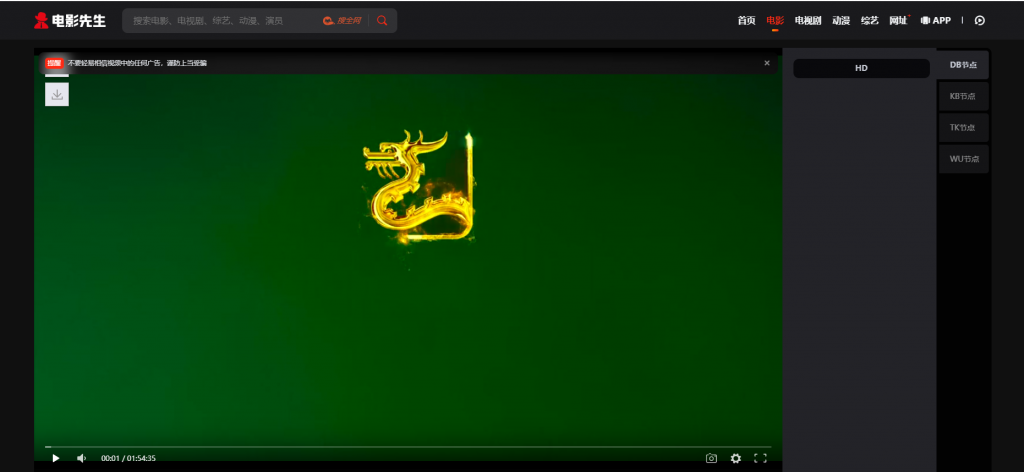Click the video progress bar
This screenshot has height=472, width=1024.
coord(408,447)
